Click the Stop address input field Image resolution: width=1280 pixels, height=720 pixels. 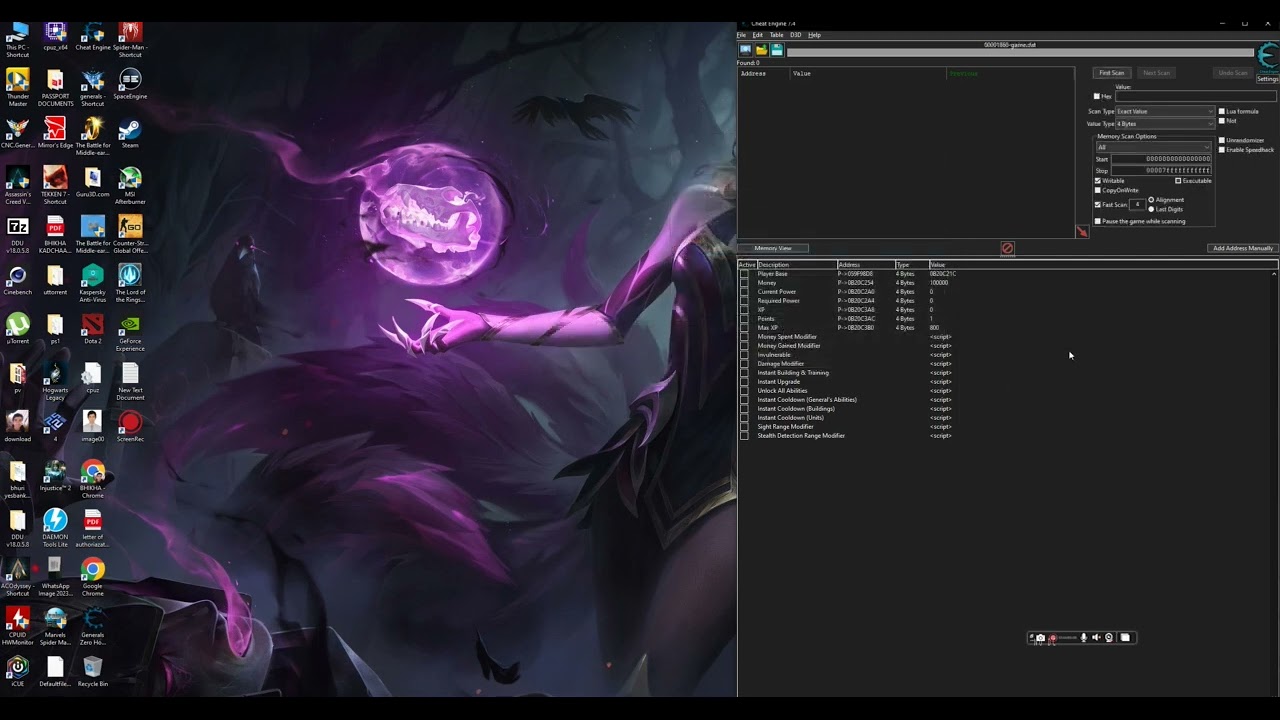(1161, 171)
